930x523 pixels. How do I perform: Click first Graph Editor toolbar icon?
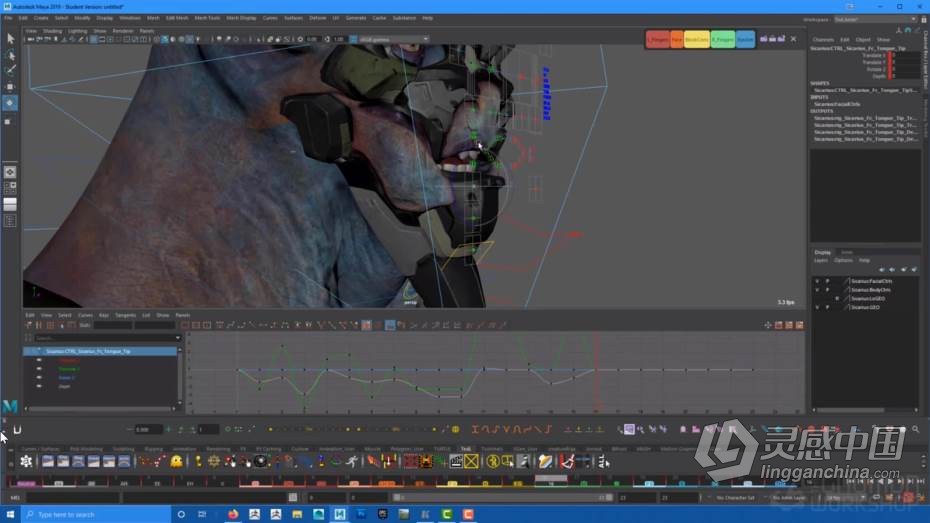tap(28, 325)
